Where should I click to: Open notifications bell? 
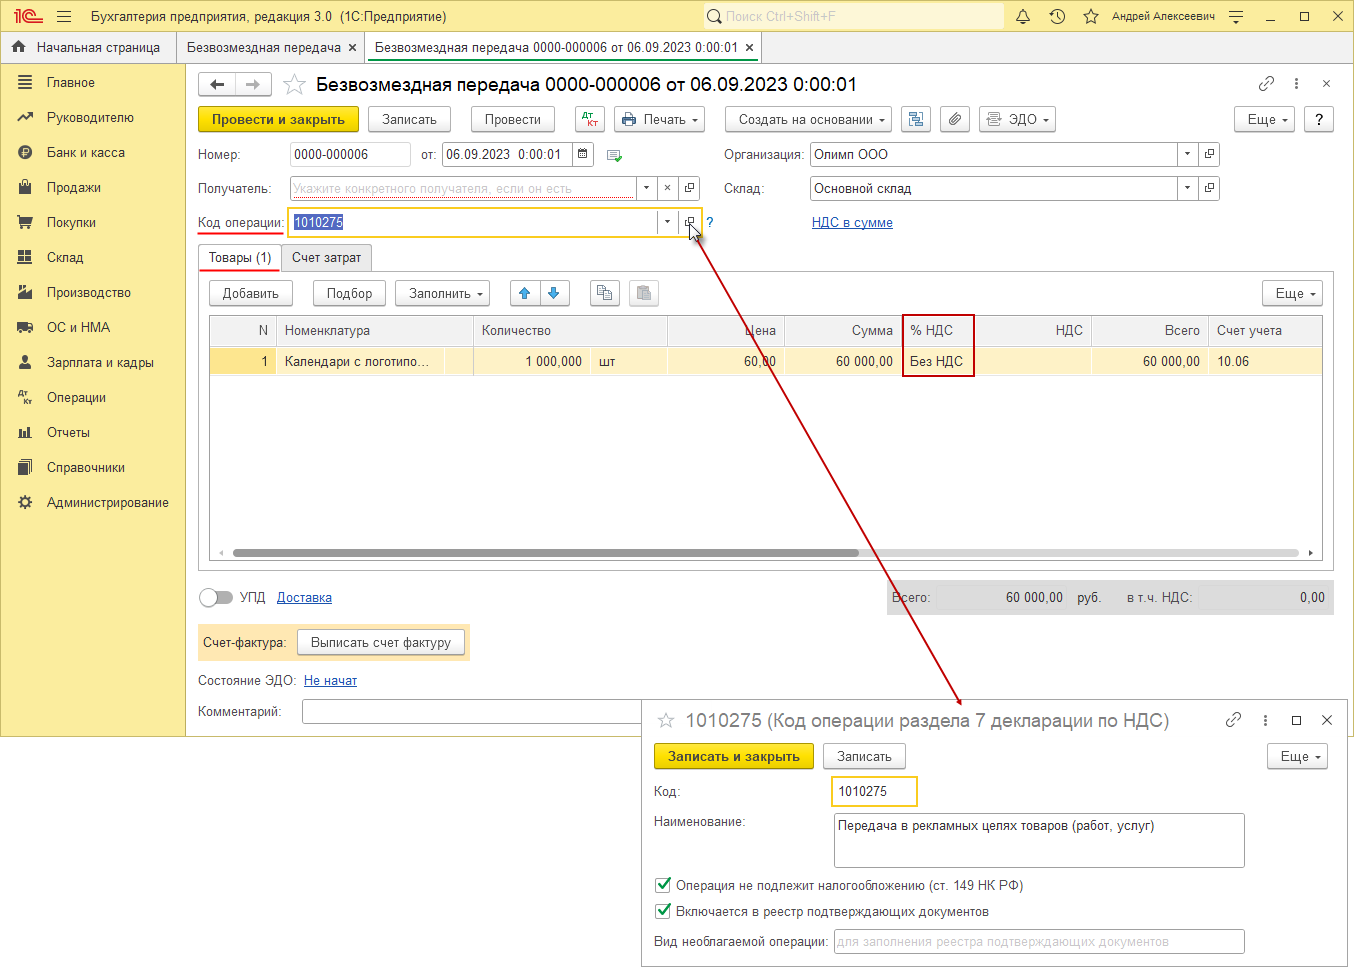click(x=1023, y=16)
